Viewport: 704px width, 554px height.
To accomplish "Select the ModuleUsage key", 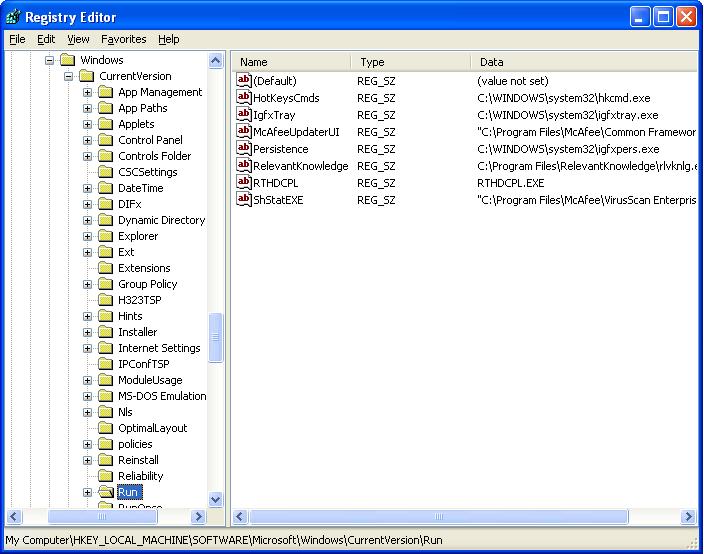I will [x=150, y=380].
